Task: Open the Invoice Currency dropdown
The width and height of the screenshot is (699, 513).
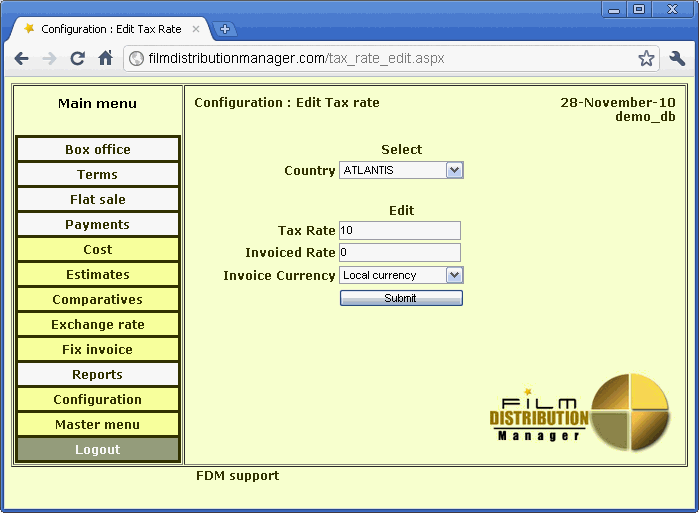Action: click(401, 275)
